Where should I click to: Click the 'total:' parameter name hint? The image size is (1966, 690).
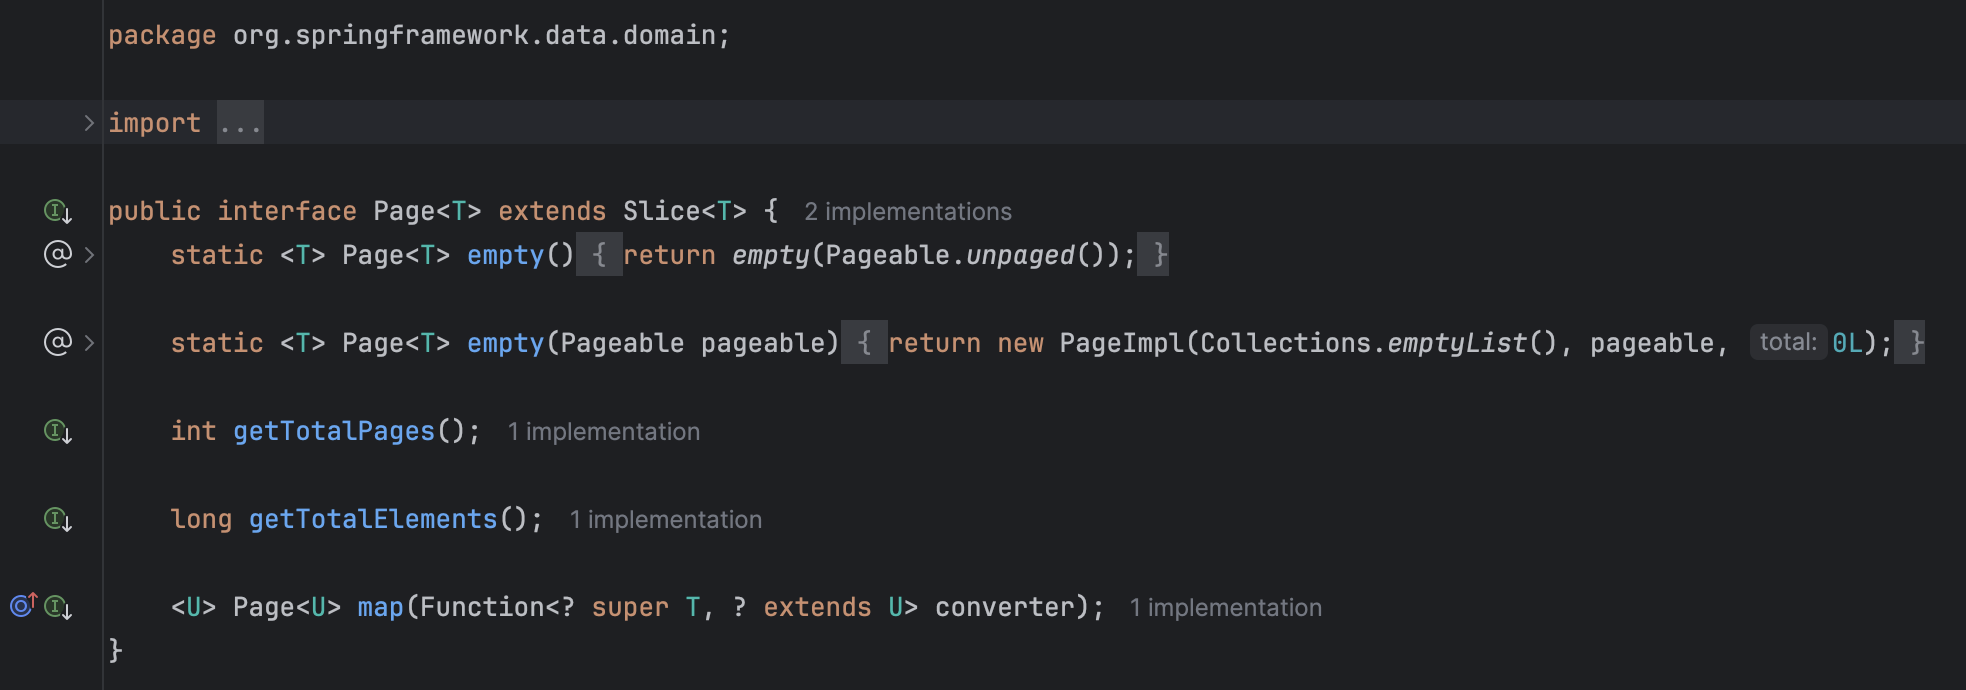(x=1788, y=342)
